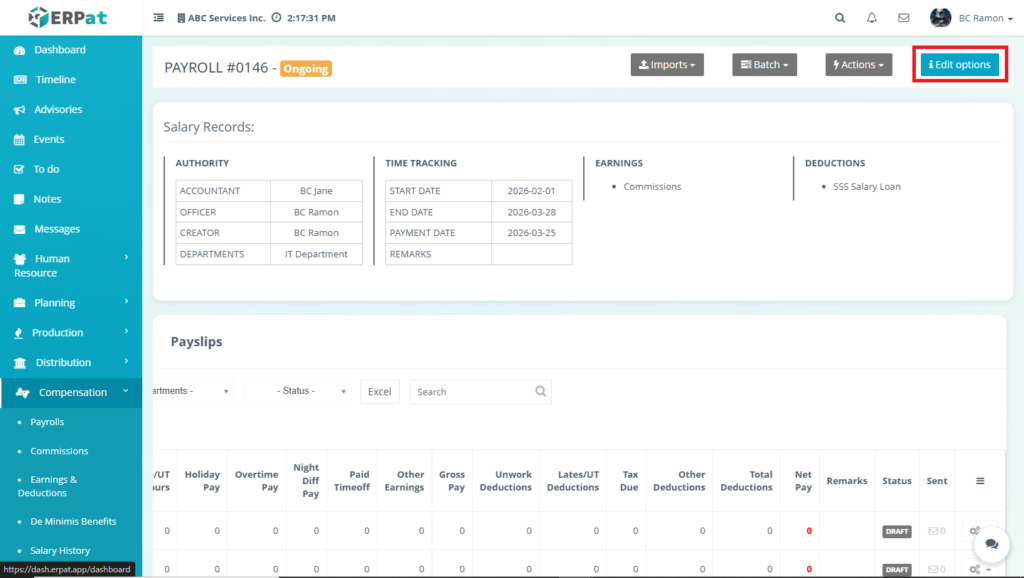The height and width of the screenshot is (578, 1024).
Task: Select the Status filter dropdown
Action: point(298,391)
